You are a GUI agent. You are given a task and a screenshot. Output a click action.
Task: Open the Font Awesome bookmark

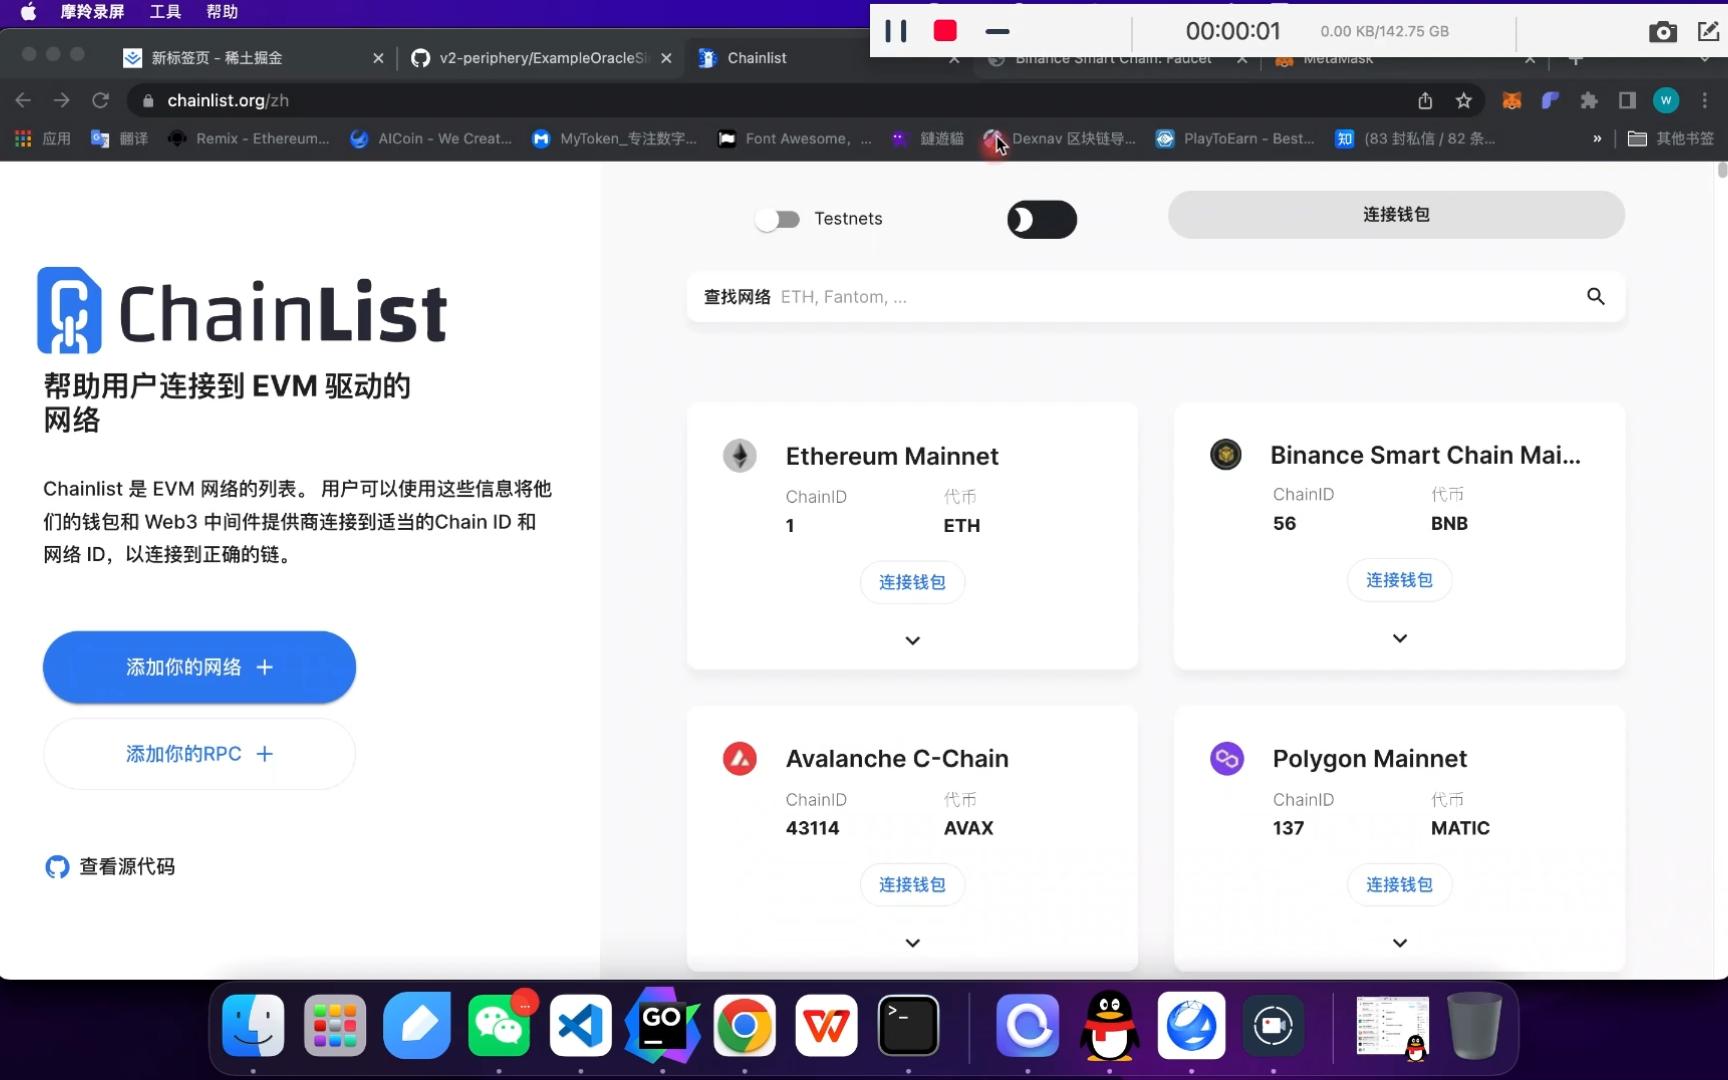point(794,139)
